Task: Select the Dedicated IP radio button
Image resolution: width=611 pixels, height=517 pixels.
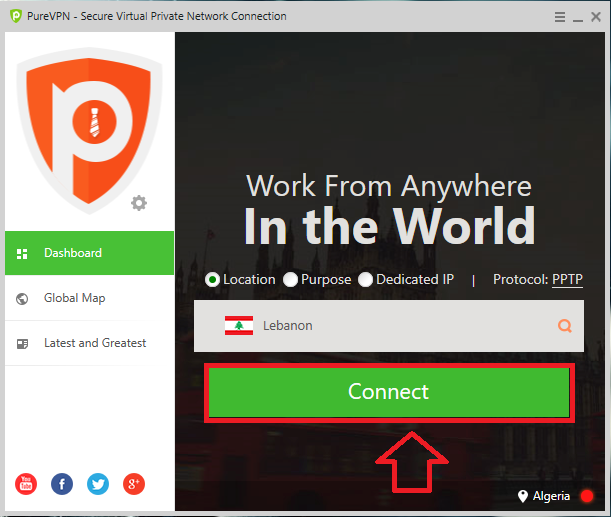Action: (366, 280)
